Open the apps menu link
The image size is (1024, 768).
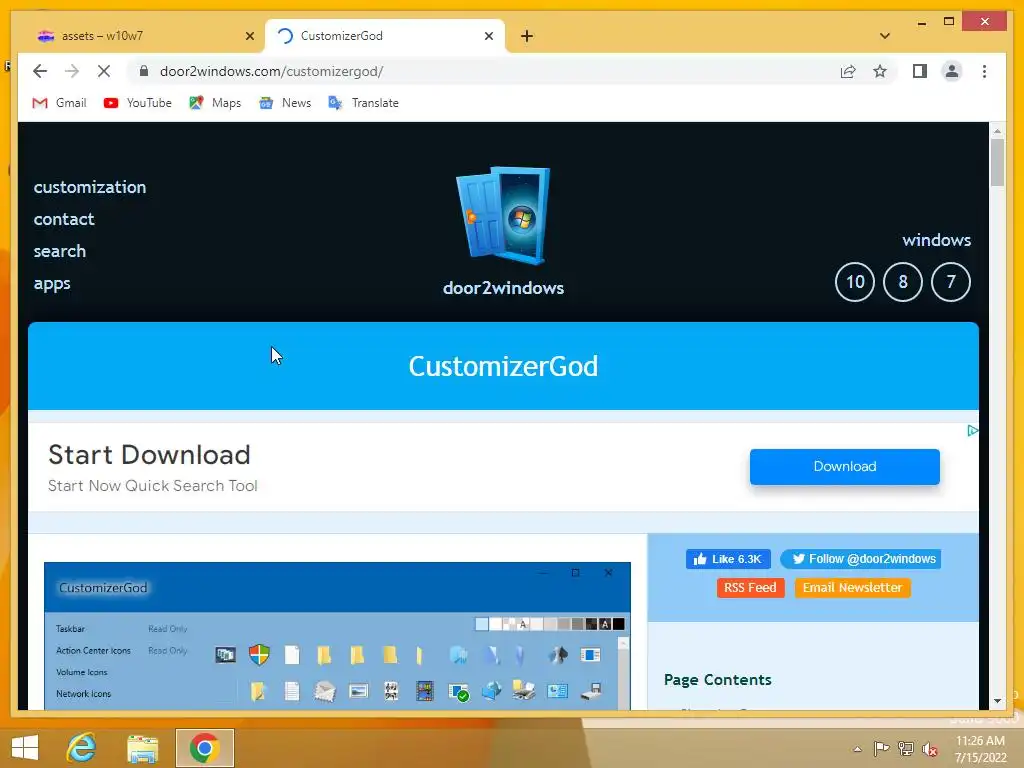click(52, 283)
